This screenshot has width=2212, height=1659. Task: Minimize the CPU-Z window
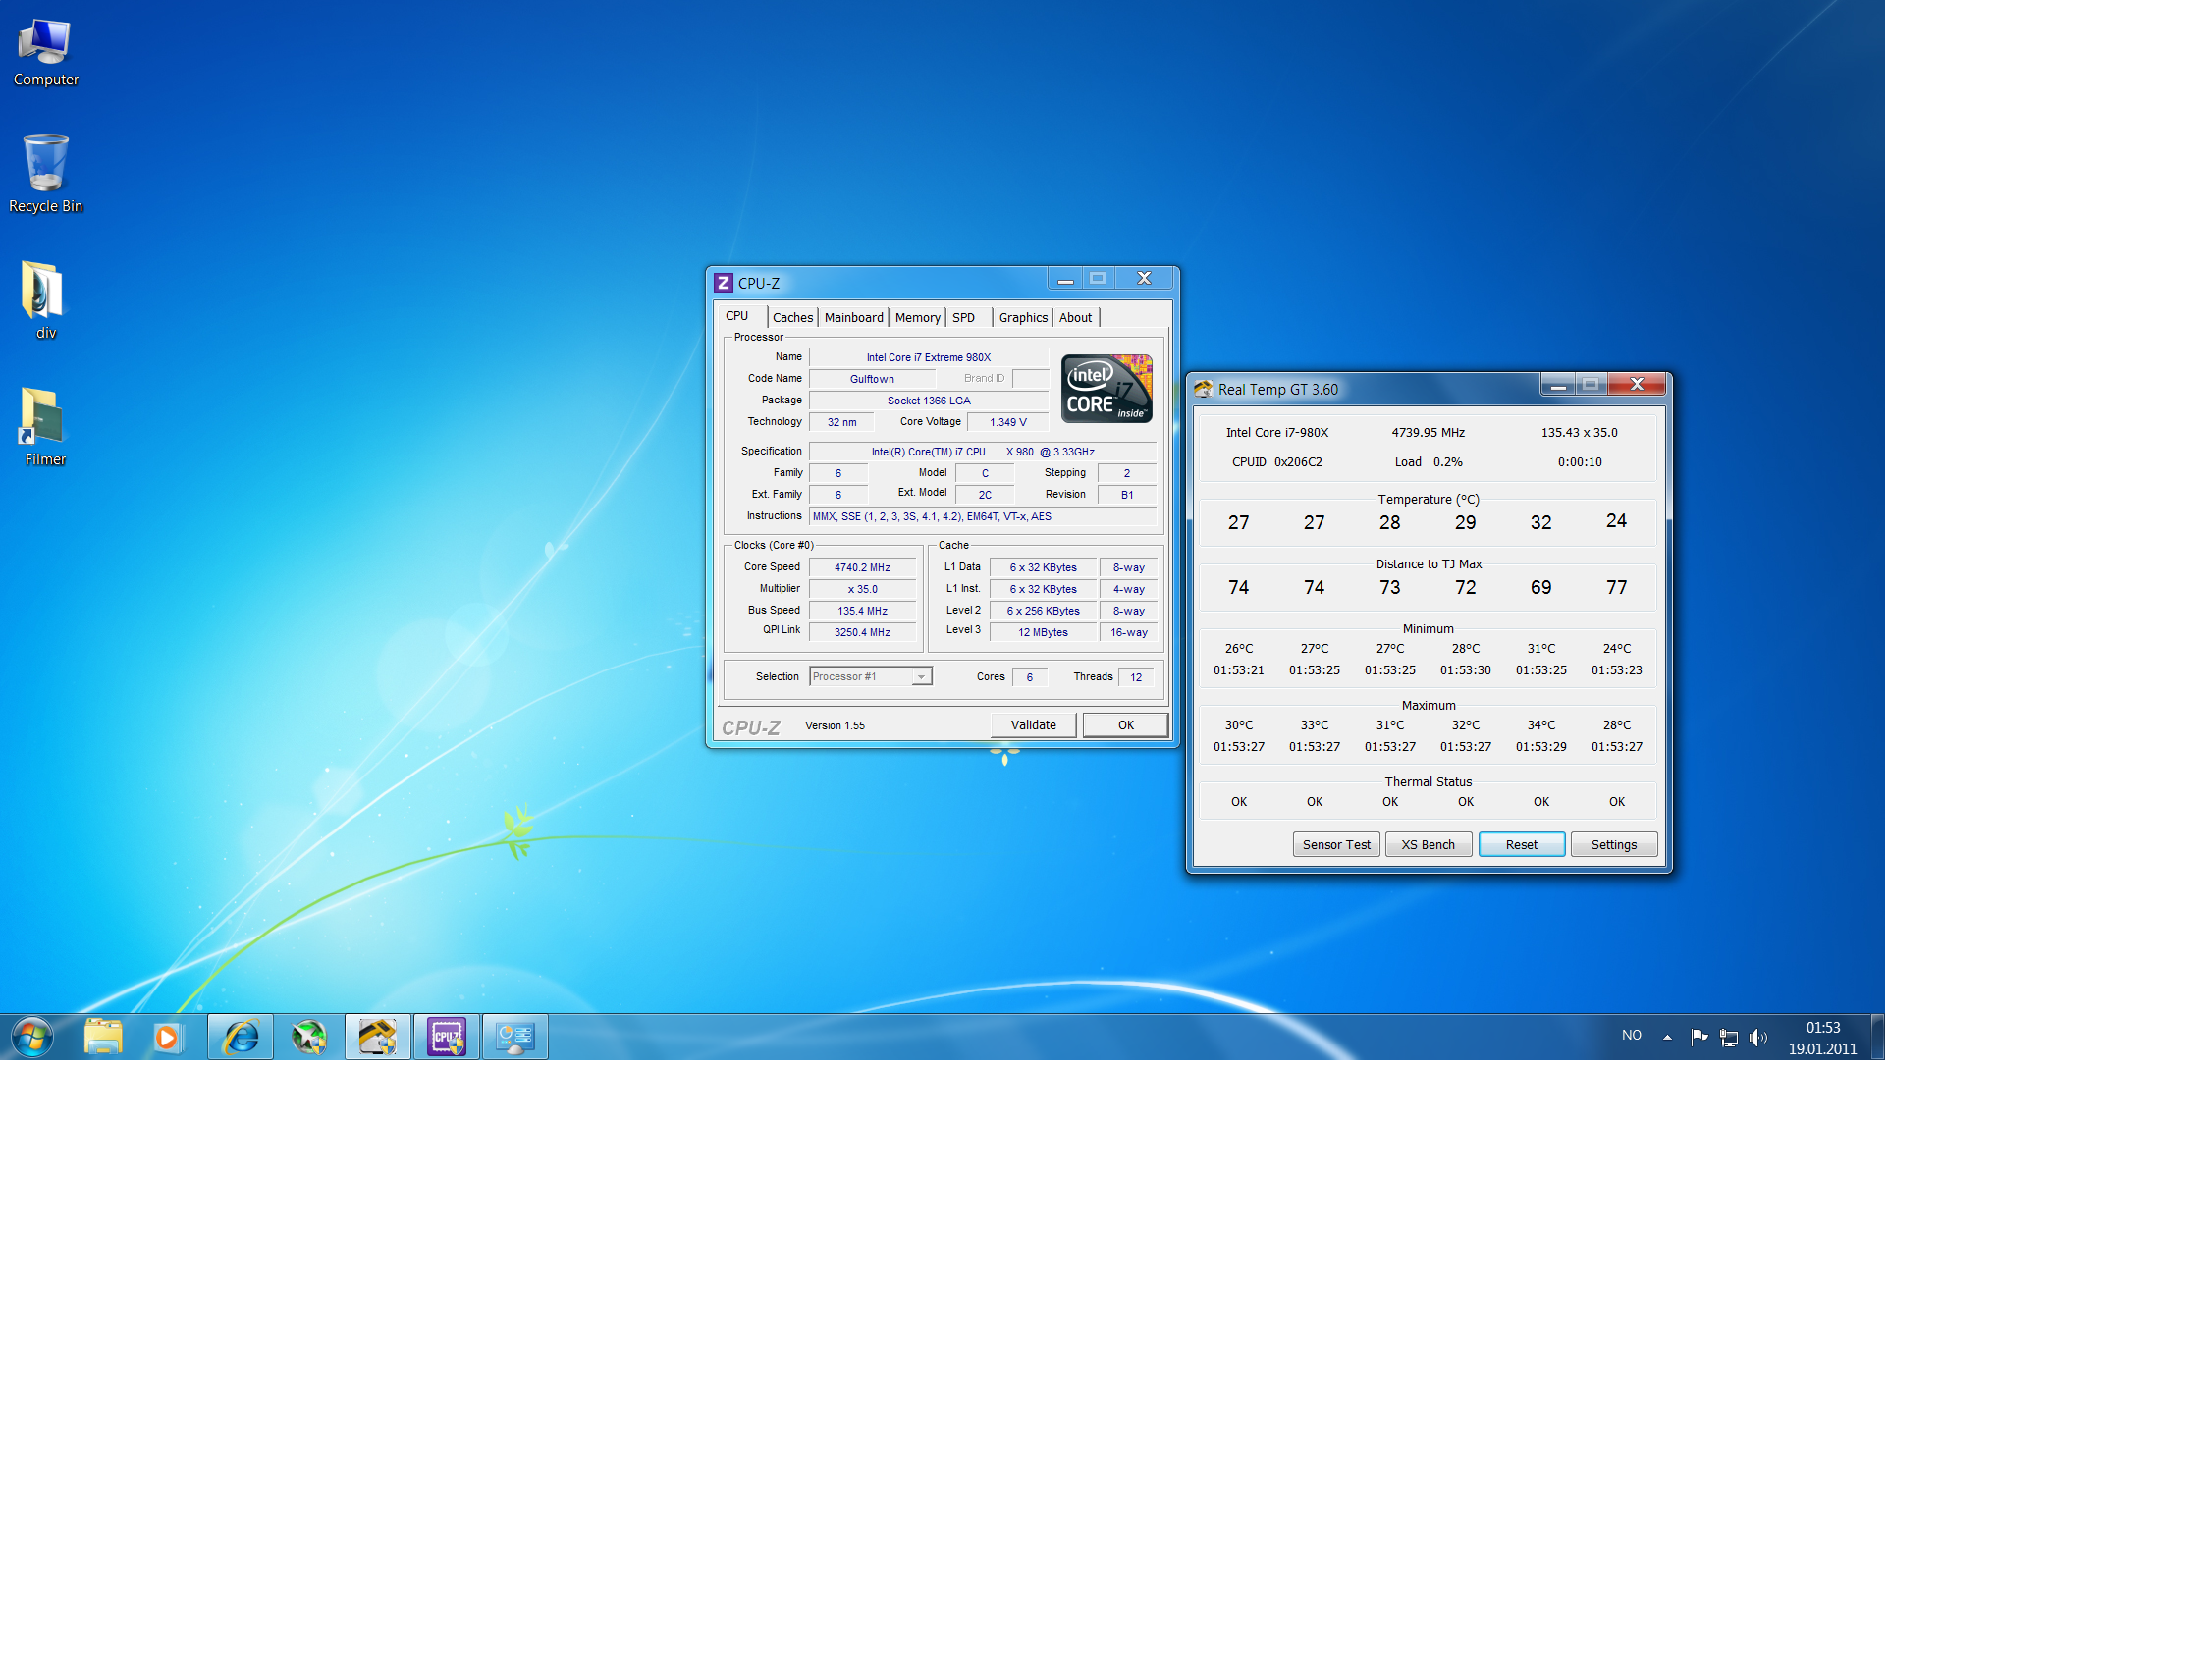pyautogui.click(x=1065, y=279)
